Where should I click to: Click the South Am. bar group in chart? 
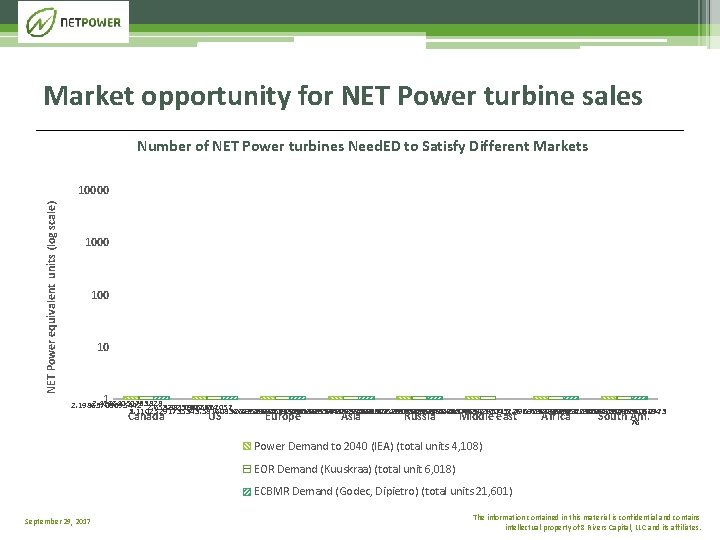point(624,398)
